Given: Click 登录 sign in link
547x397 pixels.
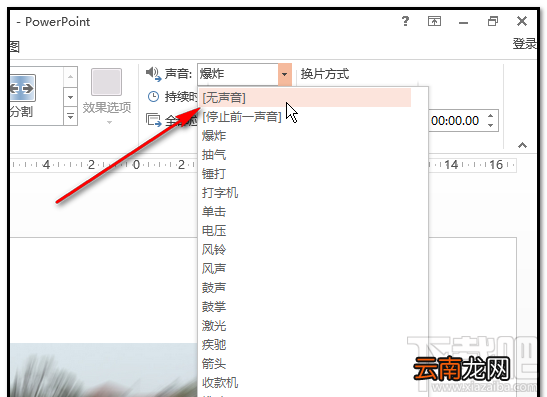Looking at the screenshot, I should point(524,44).
